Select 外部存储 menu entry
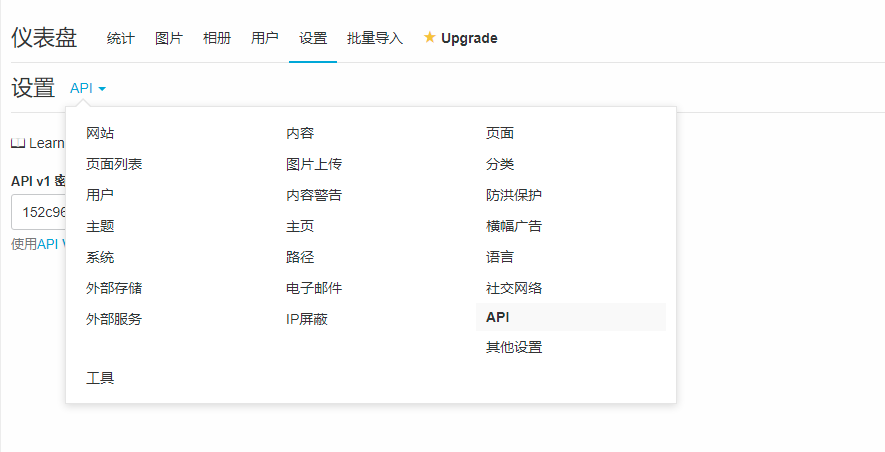This screenshot has height=452, width=885. coord(114,288)
